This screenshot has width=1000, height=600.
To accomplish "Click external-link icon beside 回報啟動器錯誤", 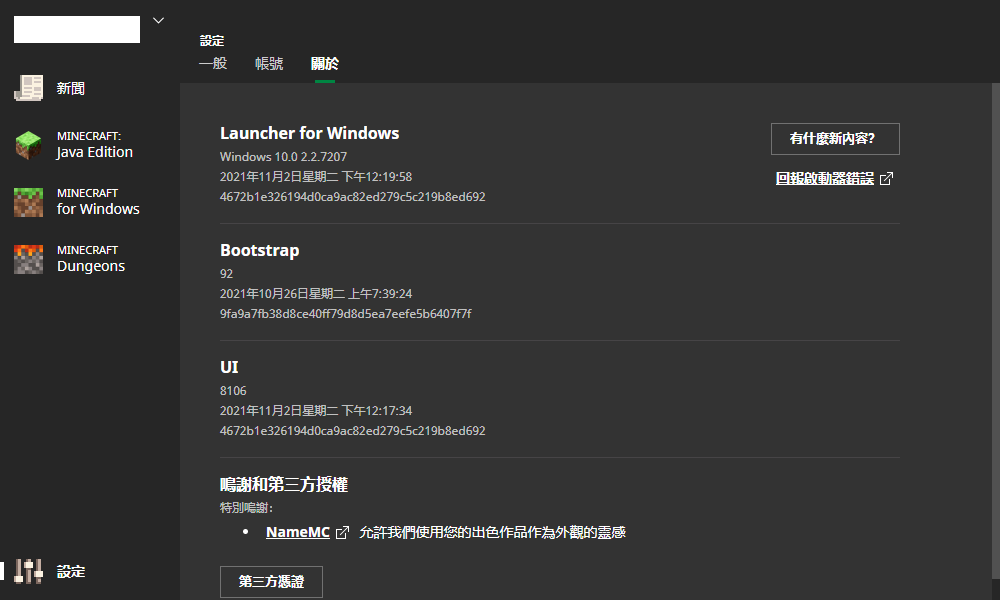I will click(886, 179).
